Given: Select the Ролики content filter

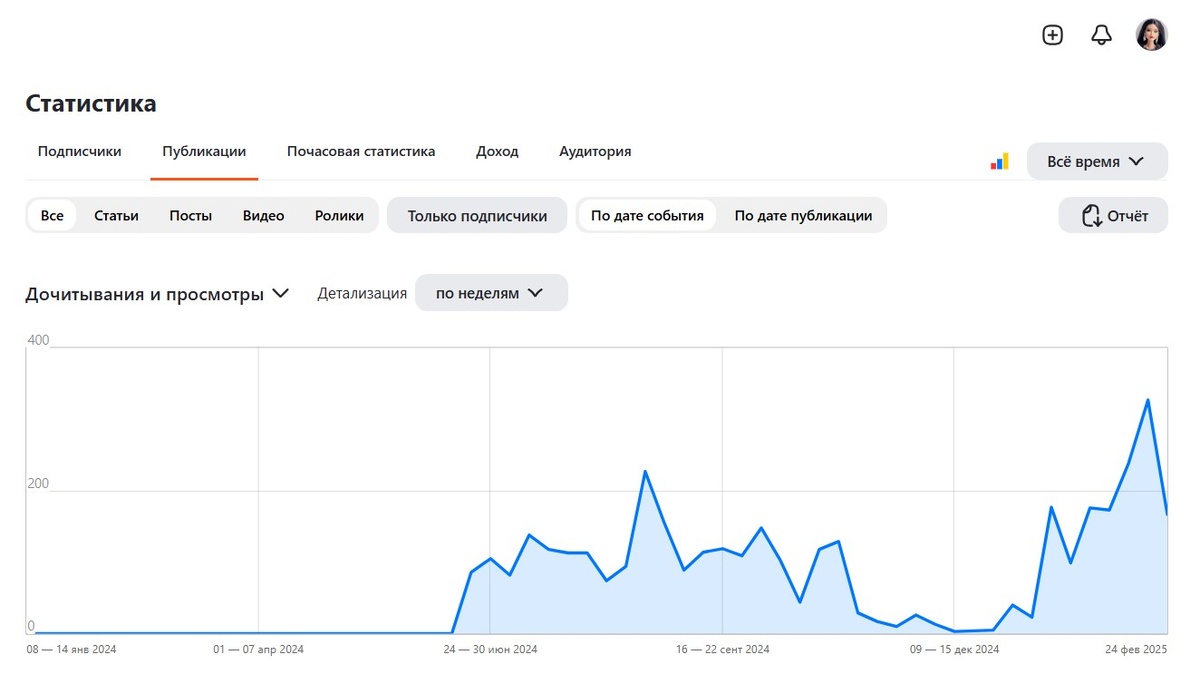Looking at the screenshot, I should pyautogui.click(x=339, y=215).
